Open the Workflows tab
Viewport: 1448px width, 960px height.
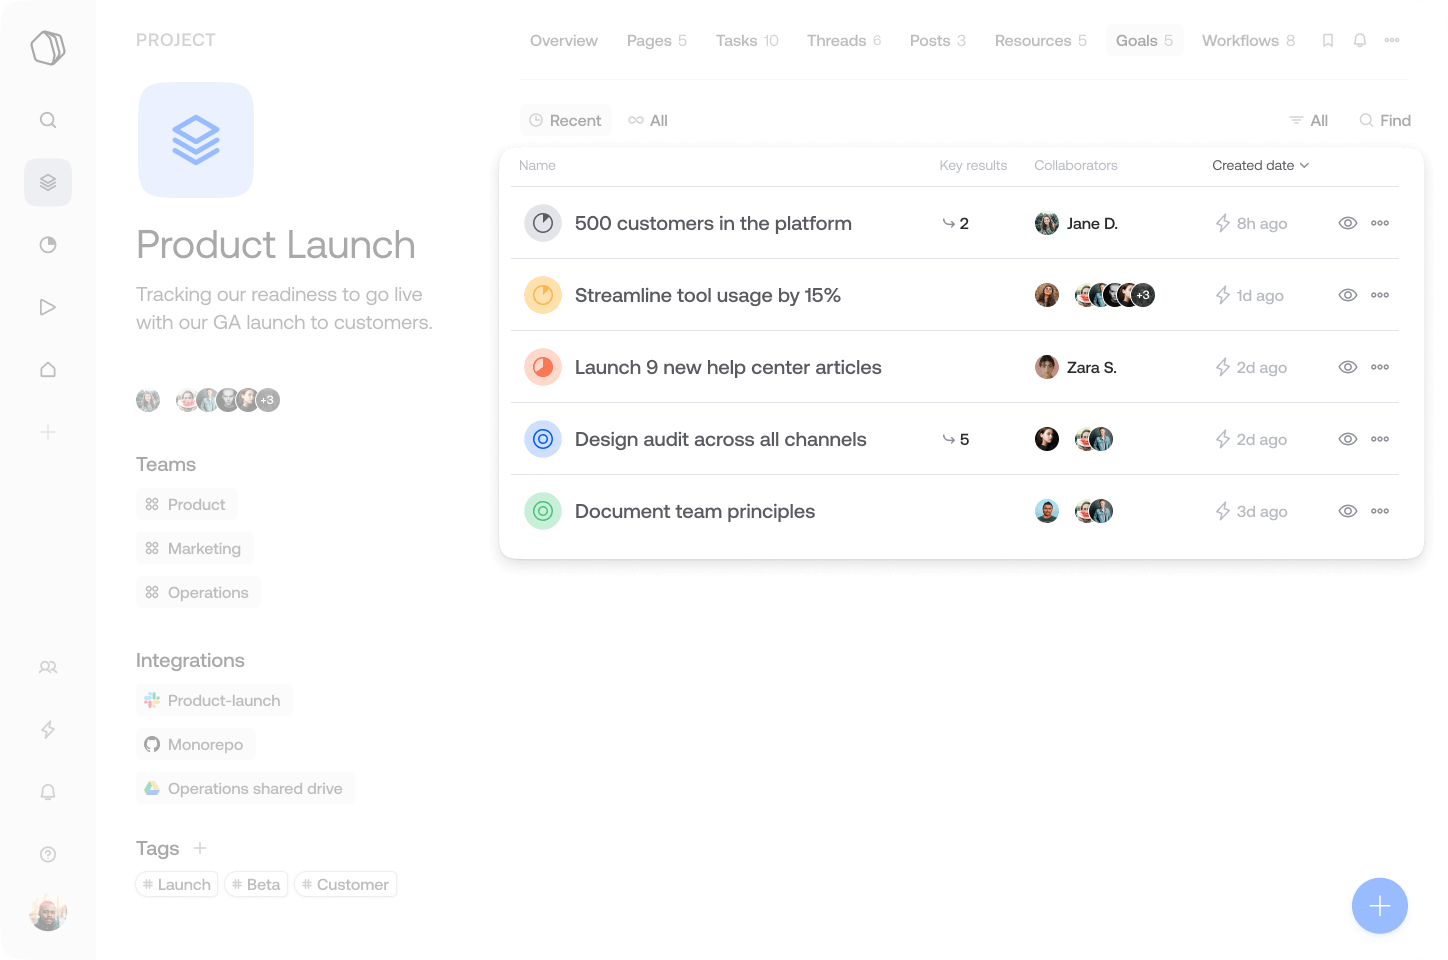click(x=1248, y=40)
